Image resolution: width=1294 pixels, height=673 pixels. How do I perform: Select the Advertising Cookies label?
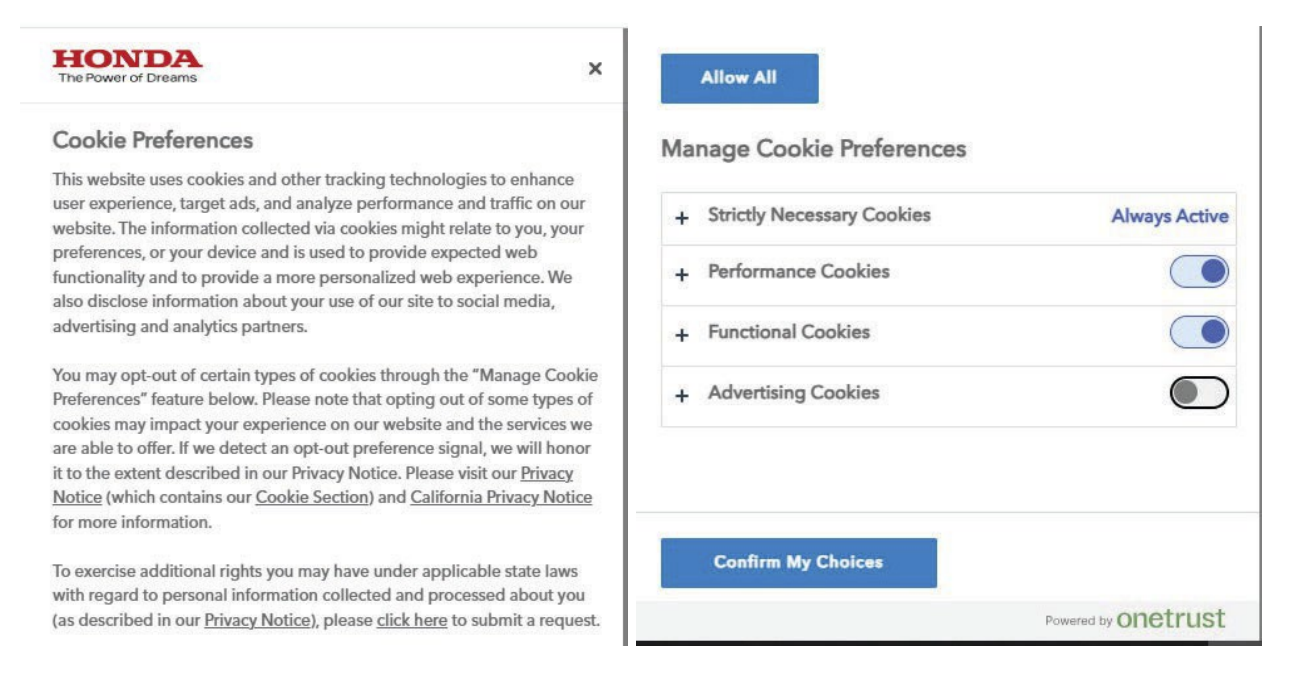793,393
